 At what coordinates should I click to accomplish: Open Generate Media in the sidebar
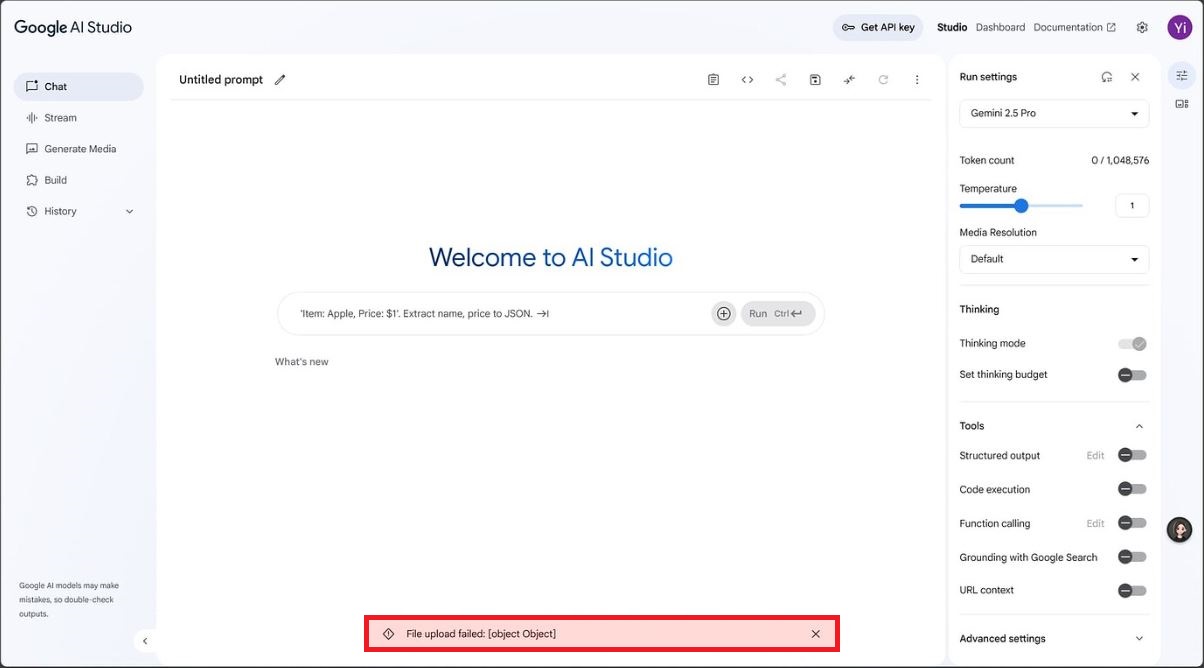coord(79,149)
